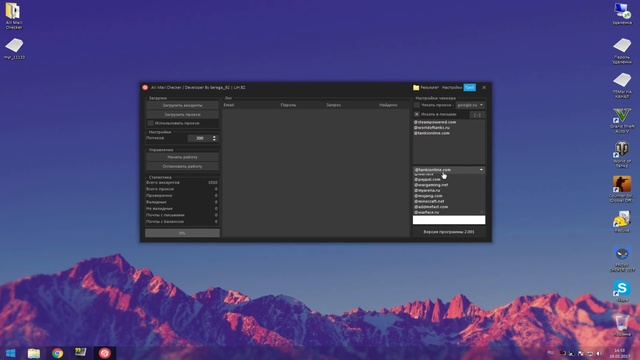Choose @mojang.com from the dropdown list
The width and height of the screenshot is (640, 360).
click(428, 196)
